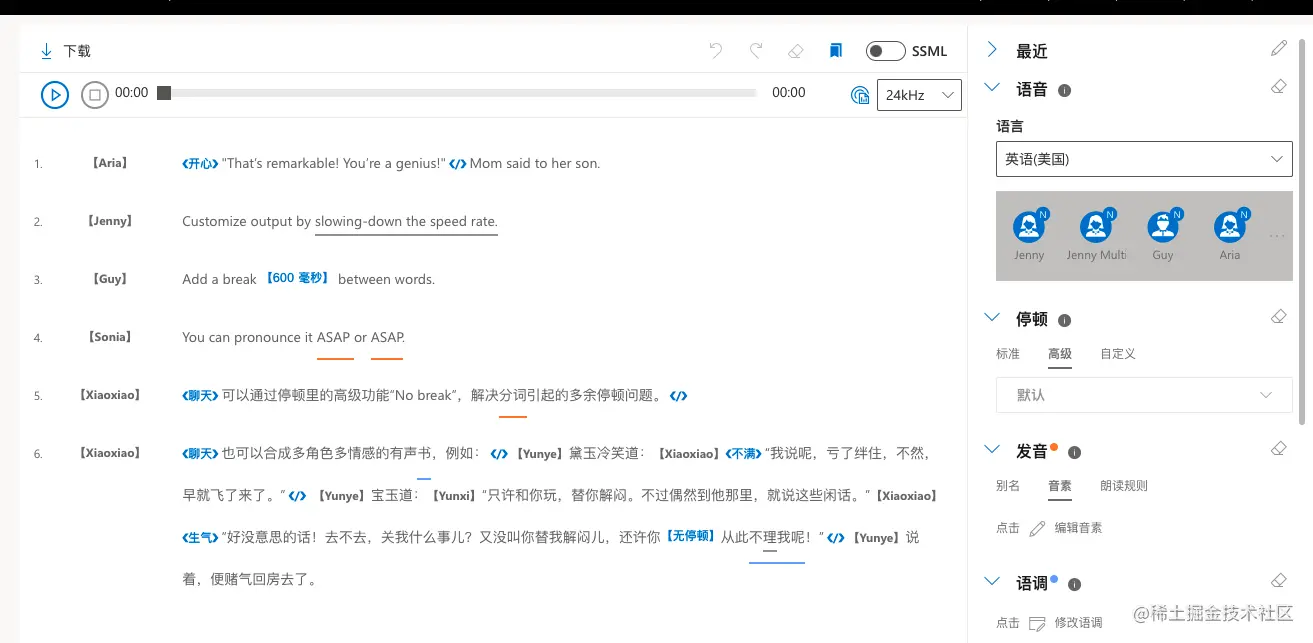This screenshot has width=1313, height=643.
Task: Click the closing tag before "Mom said"
Action: (x=457, y=163)
